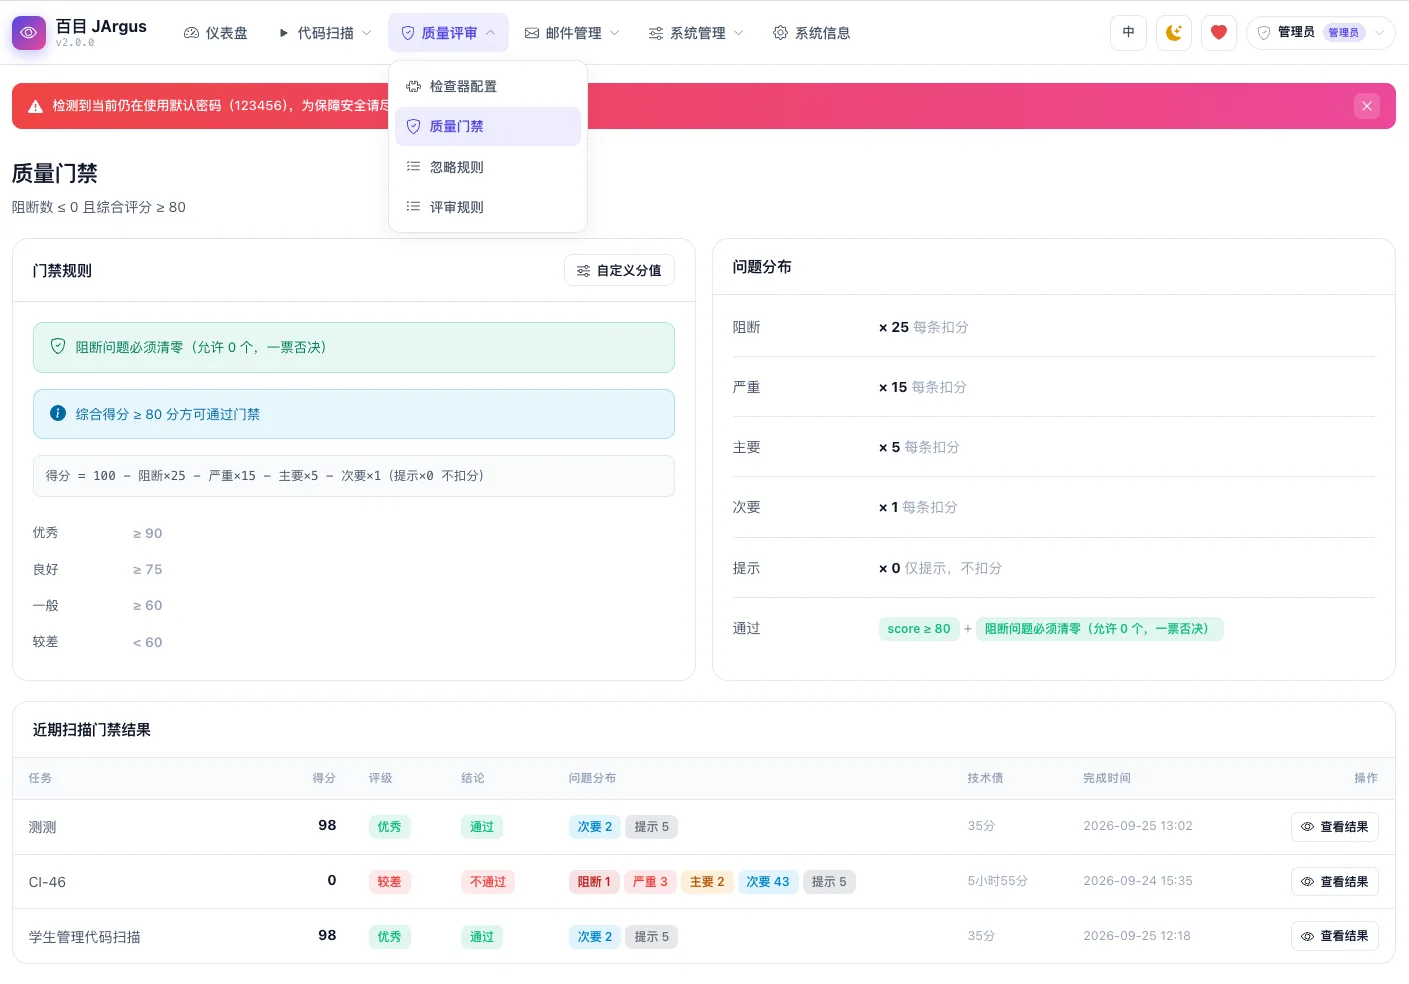Click the play icon in 代码扫描

pos(284,33)
